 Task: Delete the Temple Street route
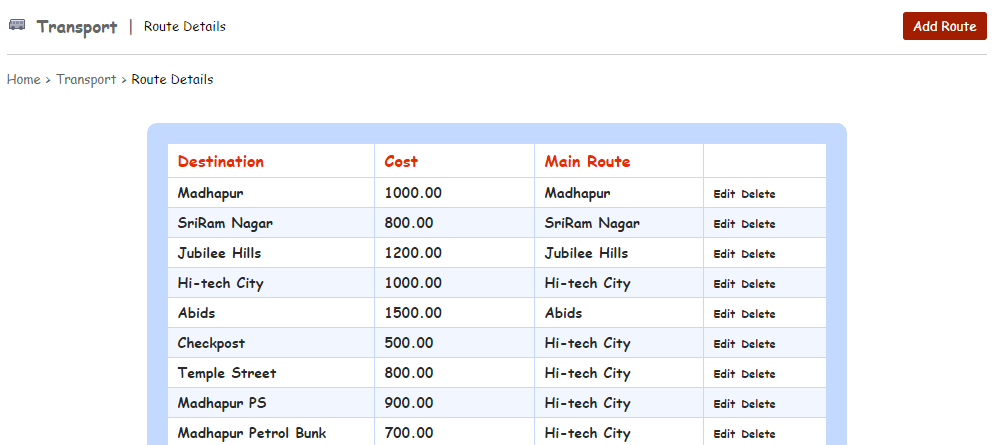coord(758,374)
